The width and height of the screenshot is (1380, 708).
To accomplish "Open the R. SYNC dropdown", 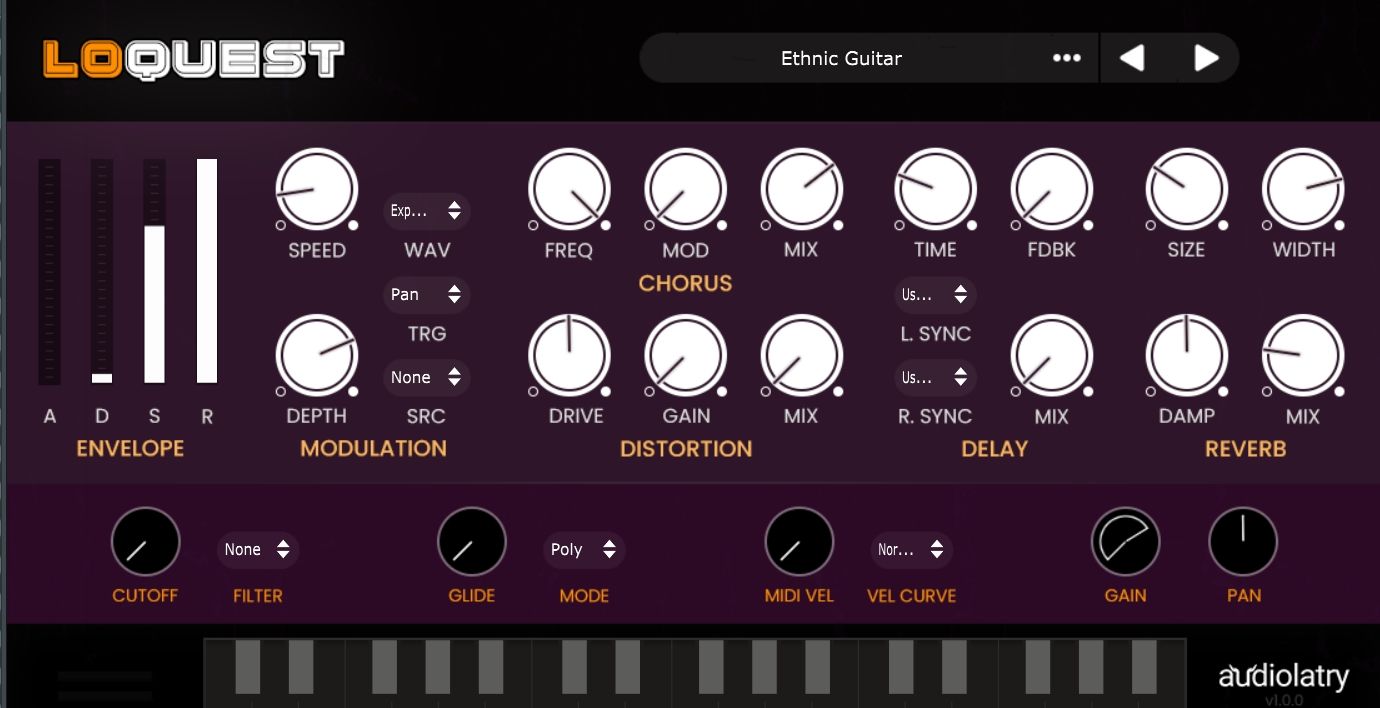I will pos(935,377).
